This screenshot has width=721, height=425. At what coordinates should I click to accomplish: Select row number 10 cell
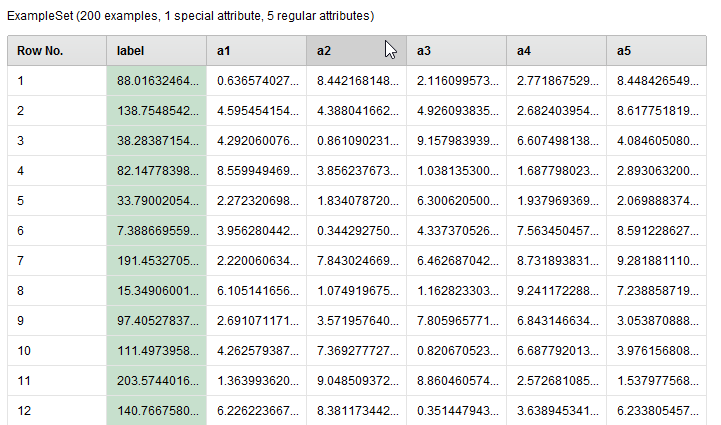click(57, 351)
